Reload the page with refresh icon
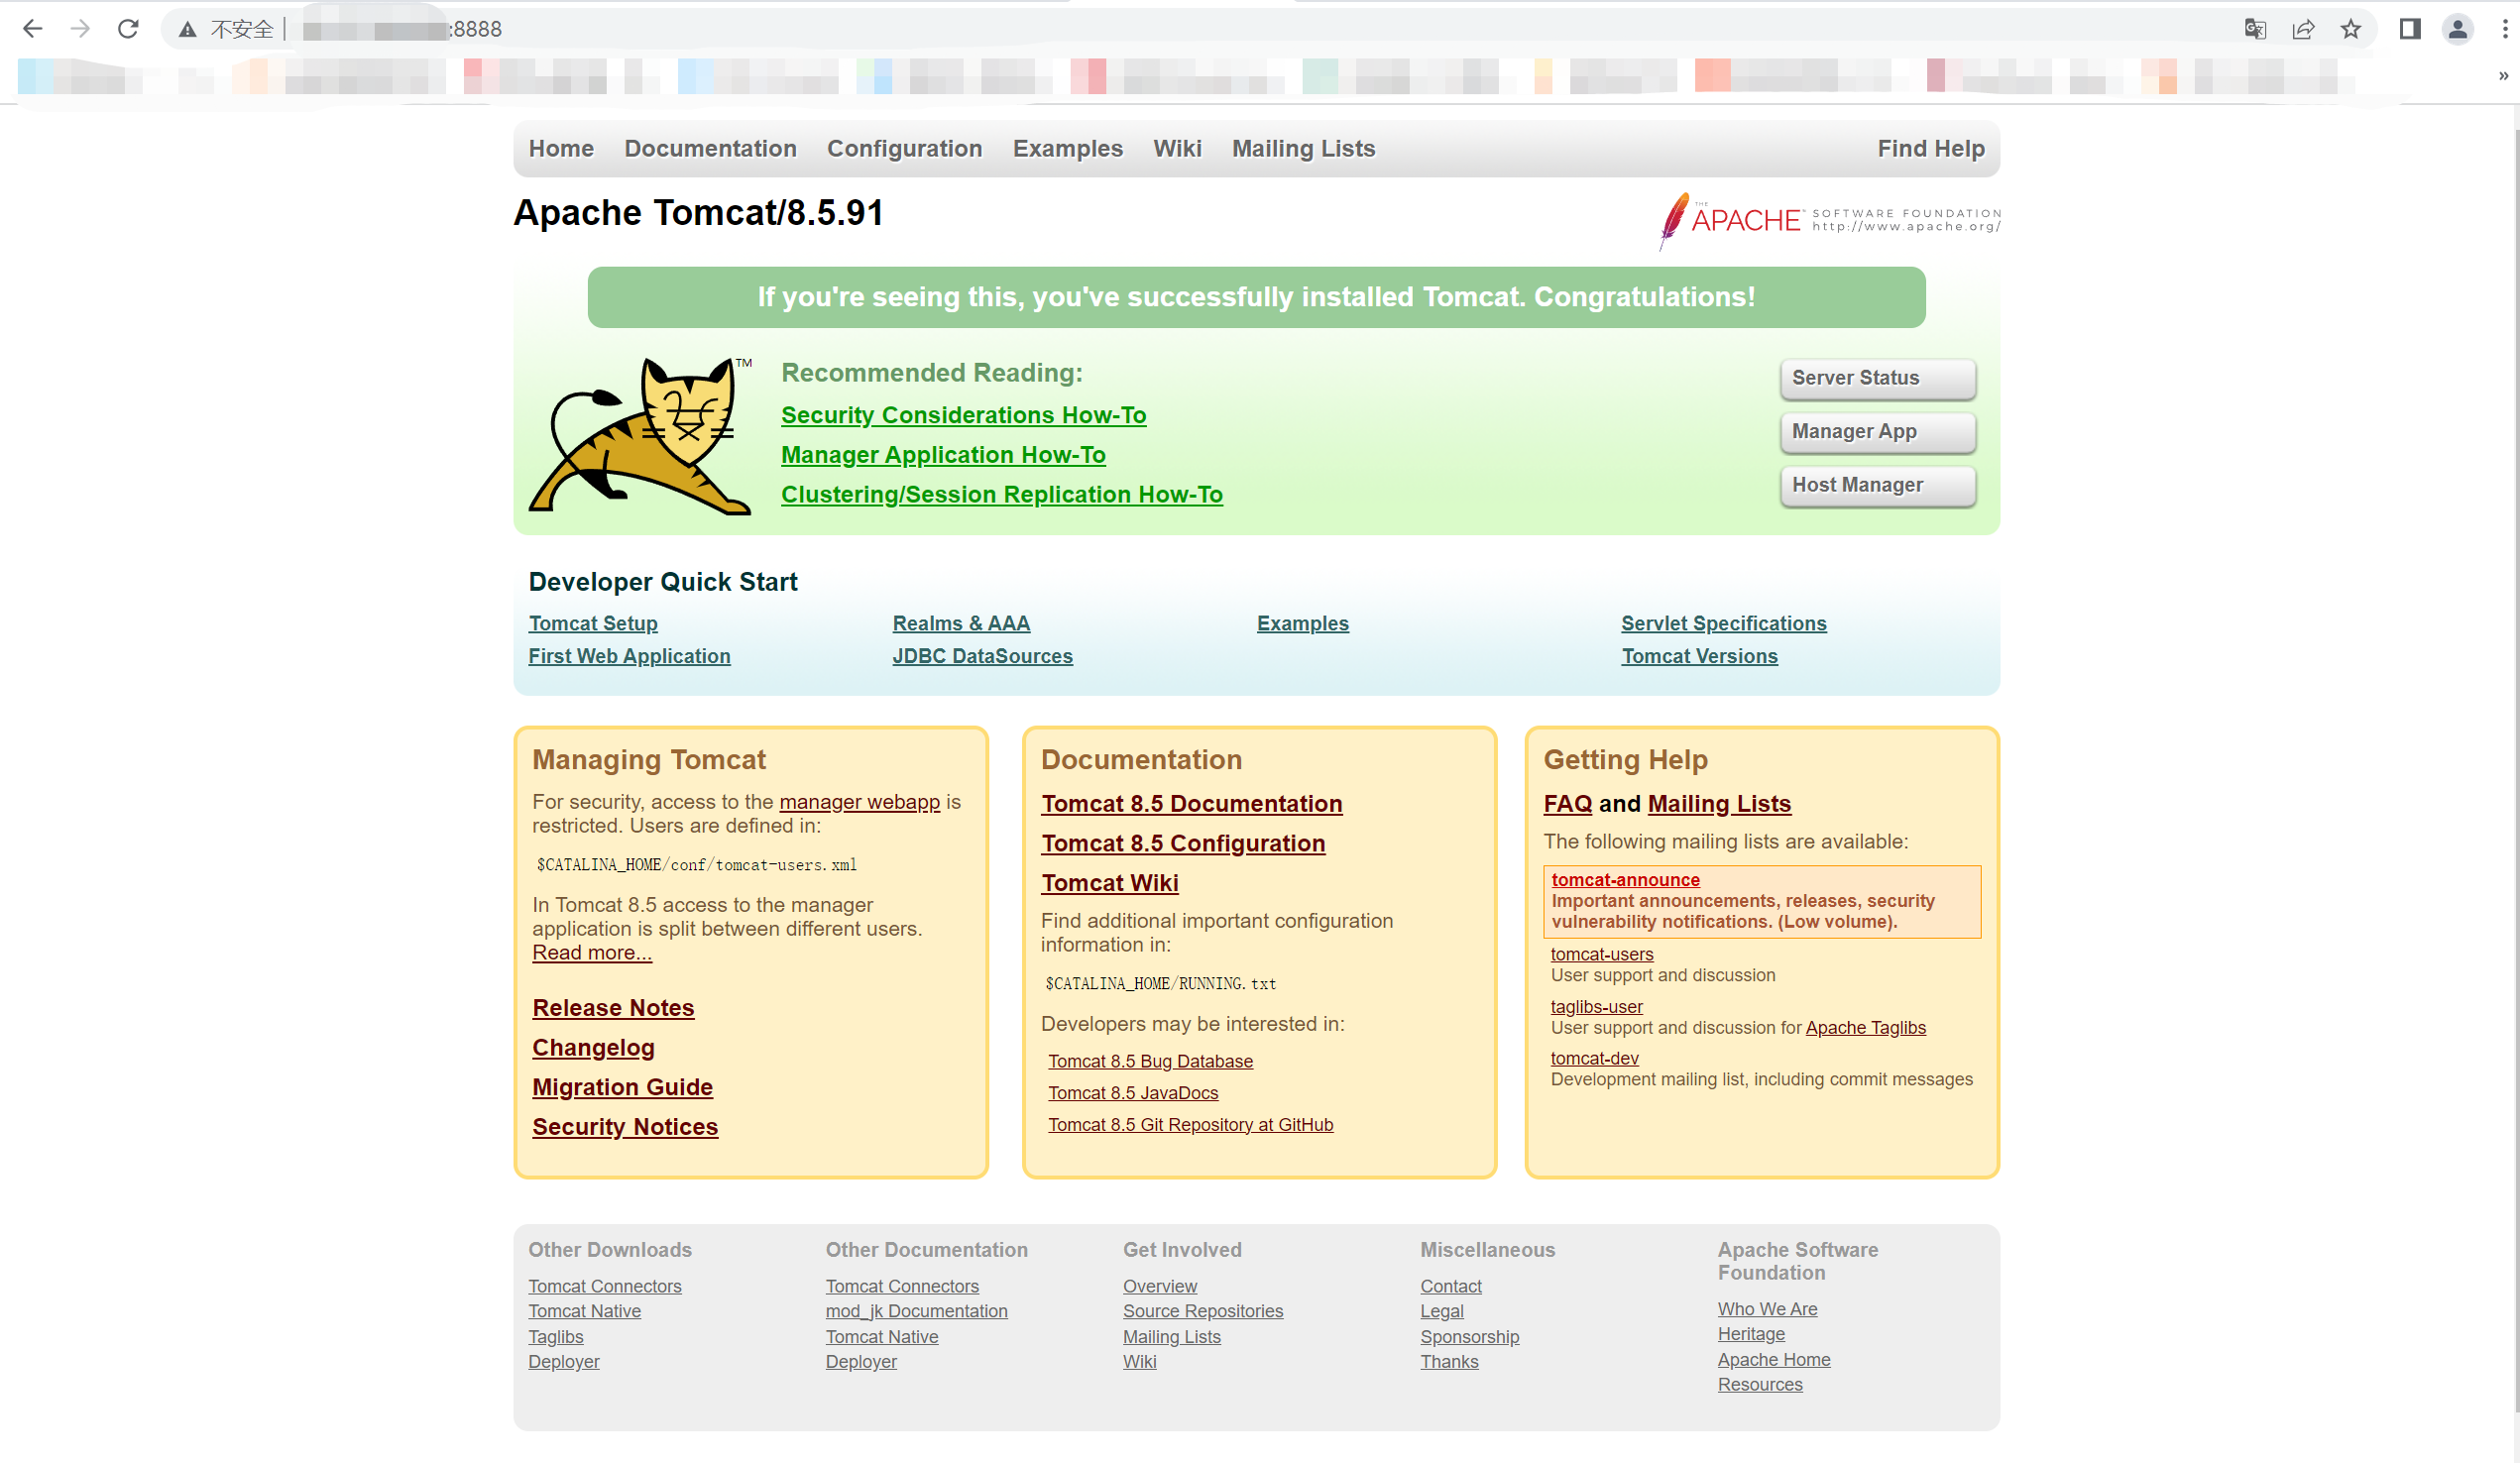2520x1463 pixels. 128,29
